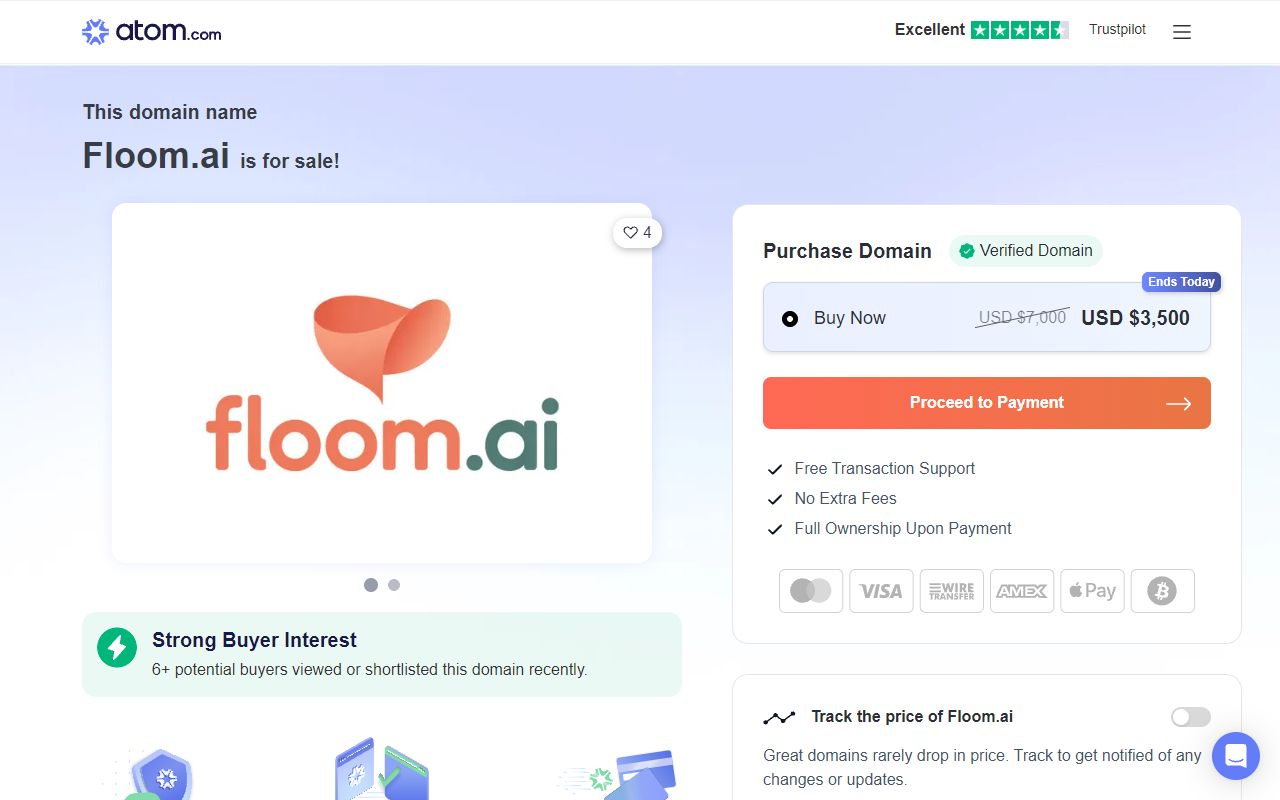Click the Trustpilot link
This screenshot has height=800, width=1280.
(1117, 29)
